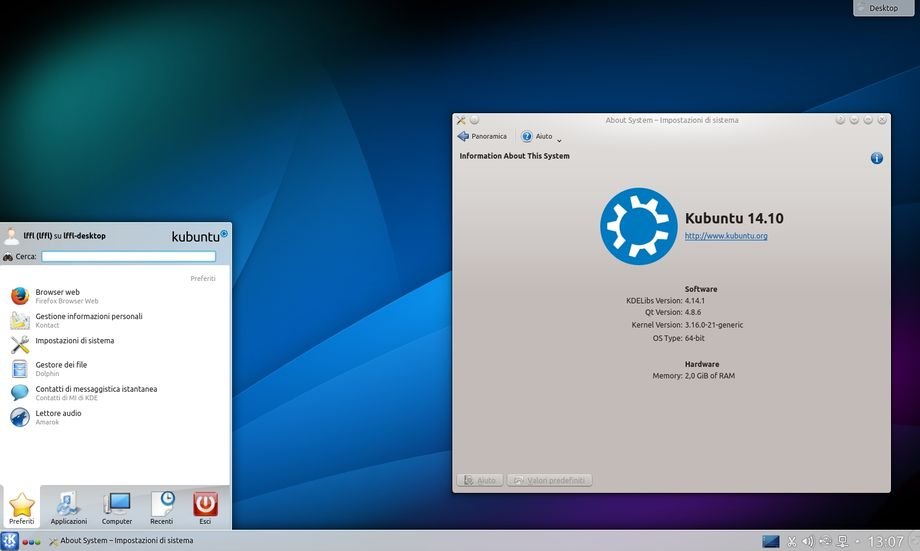
Task: Show hidden system tray icons arrow
Action: click(x=858, y=541)
